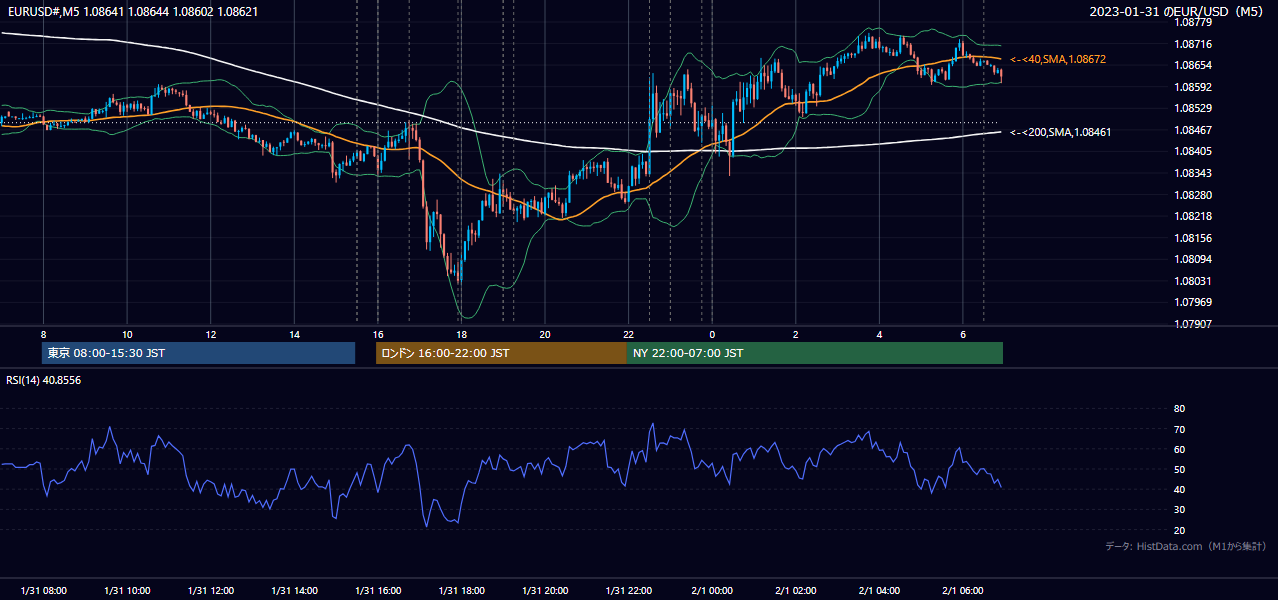This screenshot has height=600, width=1278.
Task: Click the 1/31 16:00 bottom date label
Action: [378, 591]
